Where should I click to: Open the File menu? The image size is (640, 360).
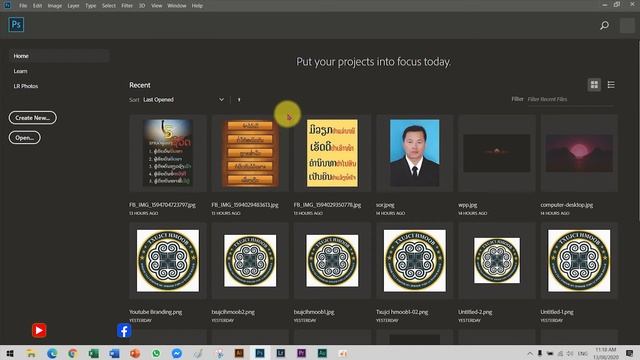coord(23,6)
